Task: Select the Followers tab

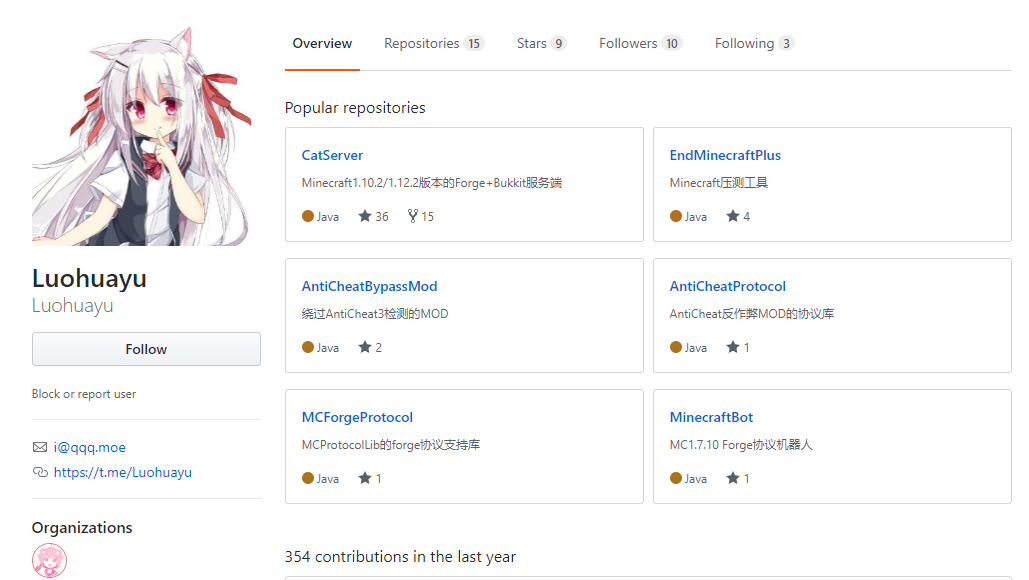Action: point(640,43)
